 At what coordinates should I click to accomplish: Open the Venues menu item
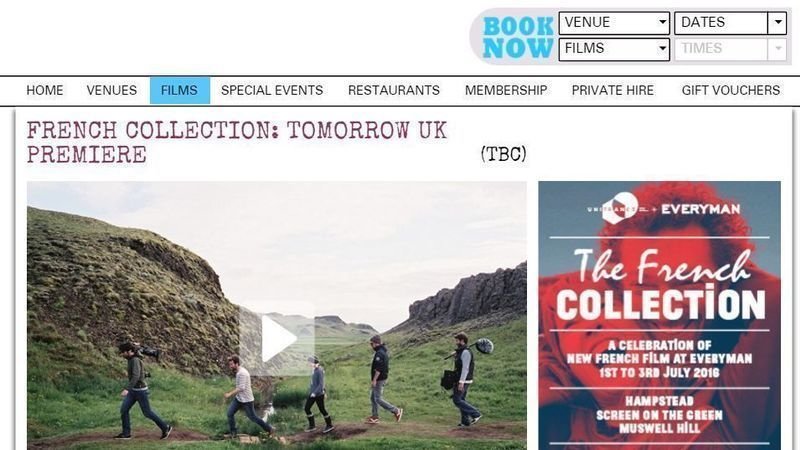112,90
